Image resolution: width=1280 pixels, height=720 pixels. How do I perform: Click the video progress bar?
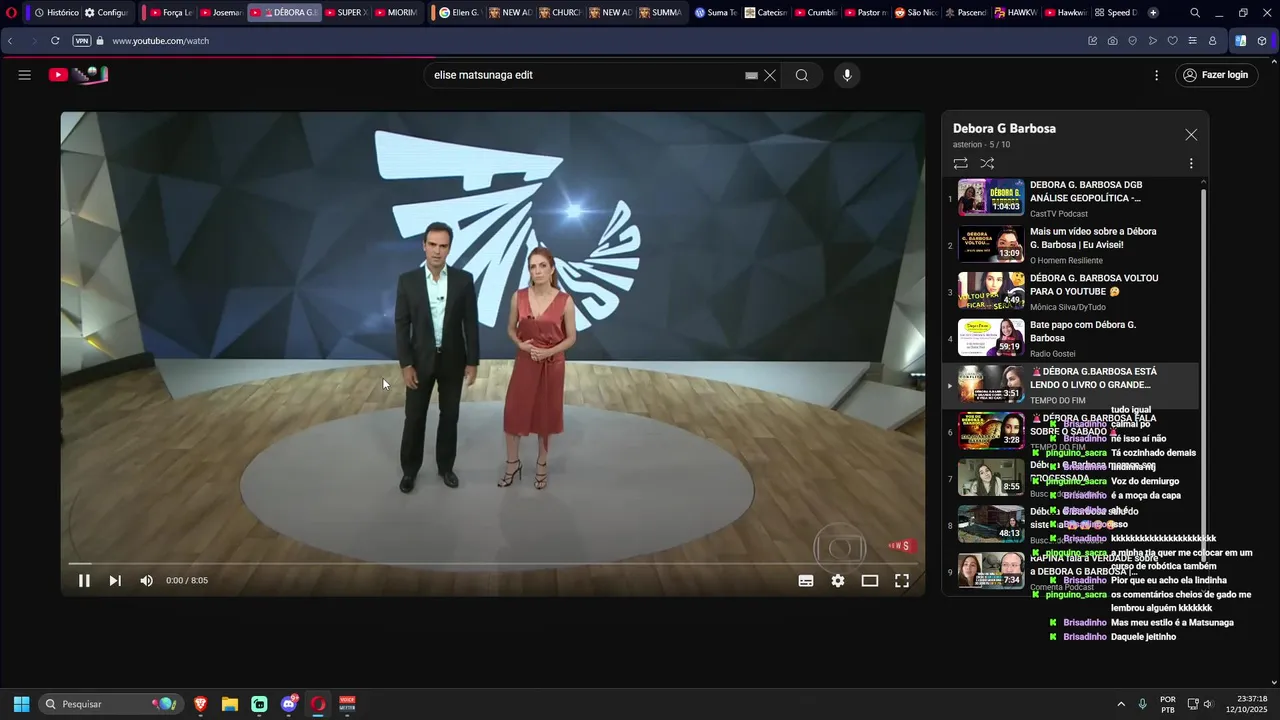pyautogui.click(x=493, y=564)
